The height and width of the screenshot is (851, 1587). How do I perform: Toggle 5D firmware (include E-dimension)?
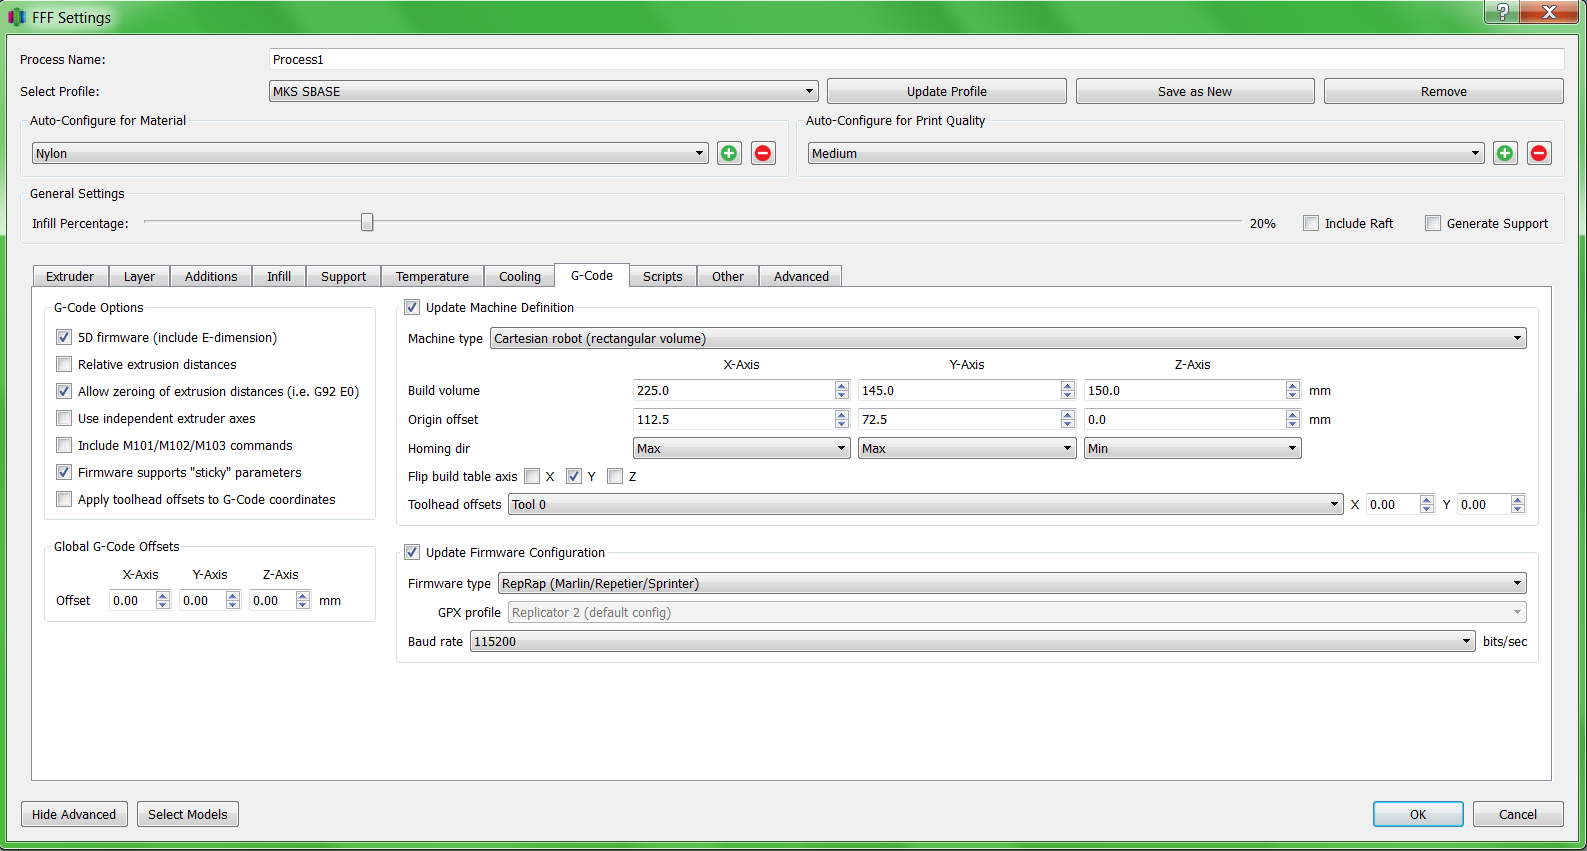pos(64,337)
